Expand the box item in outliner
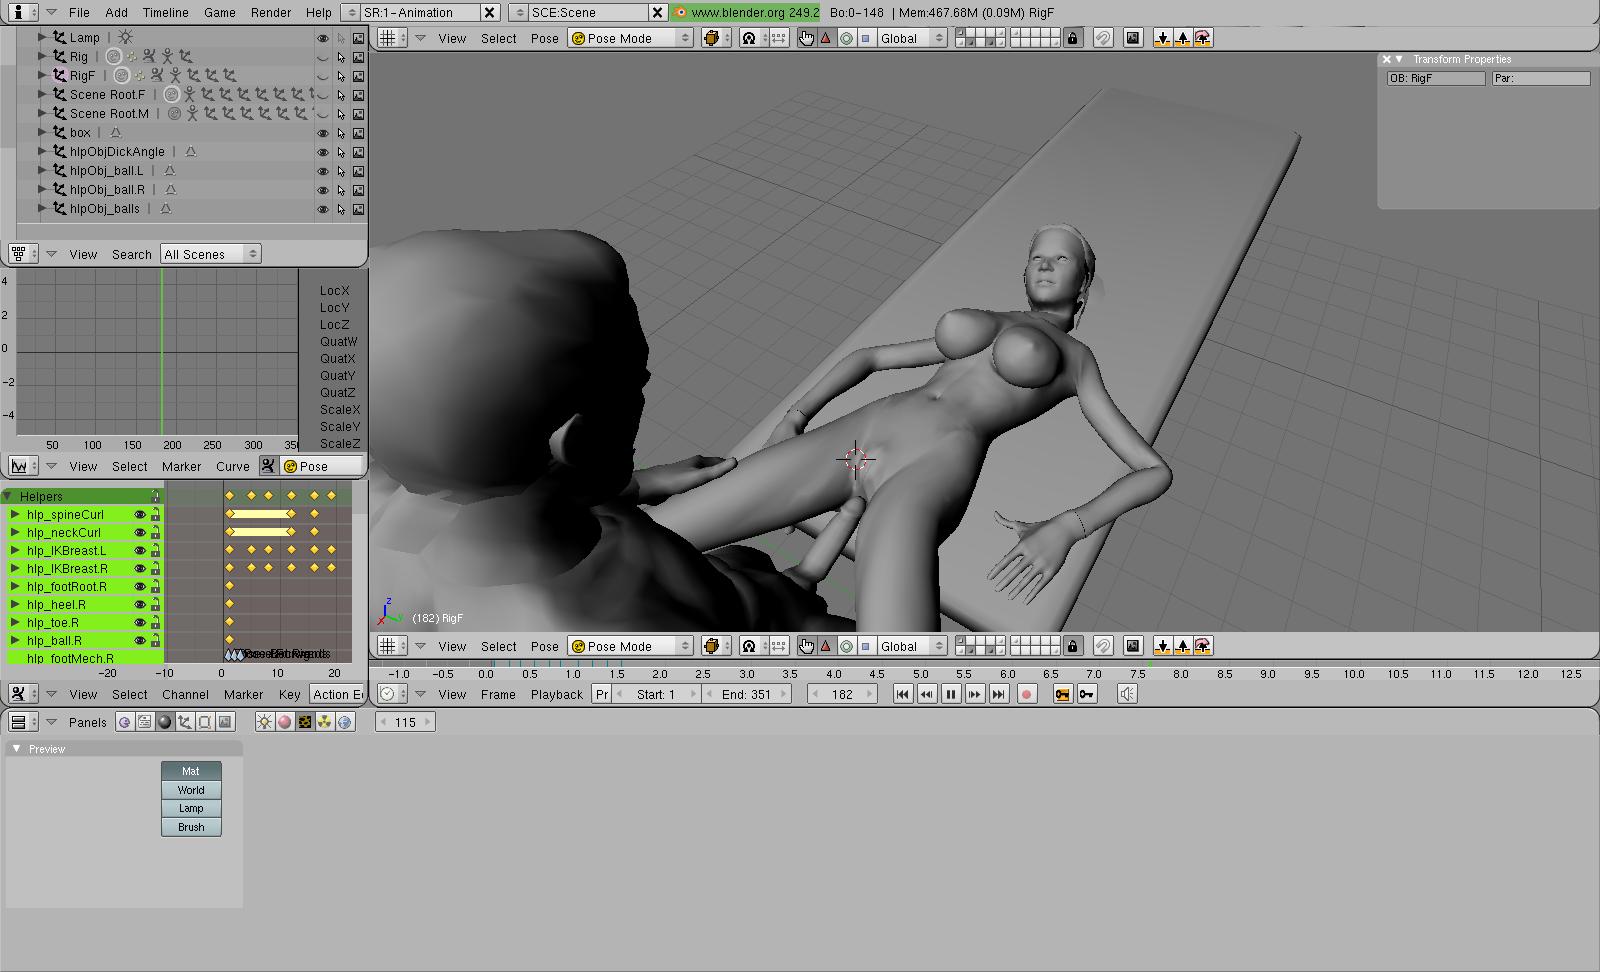1600x972 pixels. coord(42,133)
